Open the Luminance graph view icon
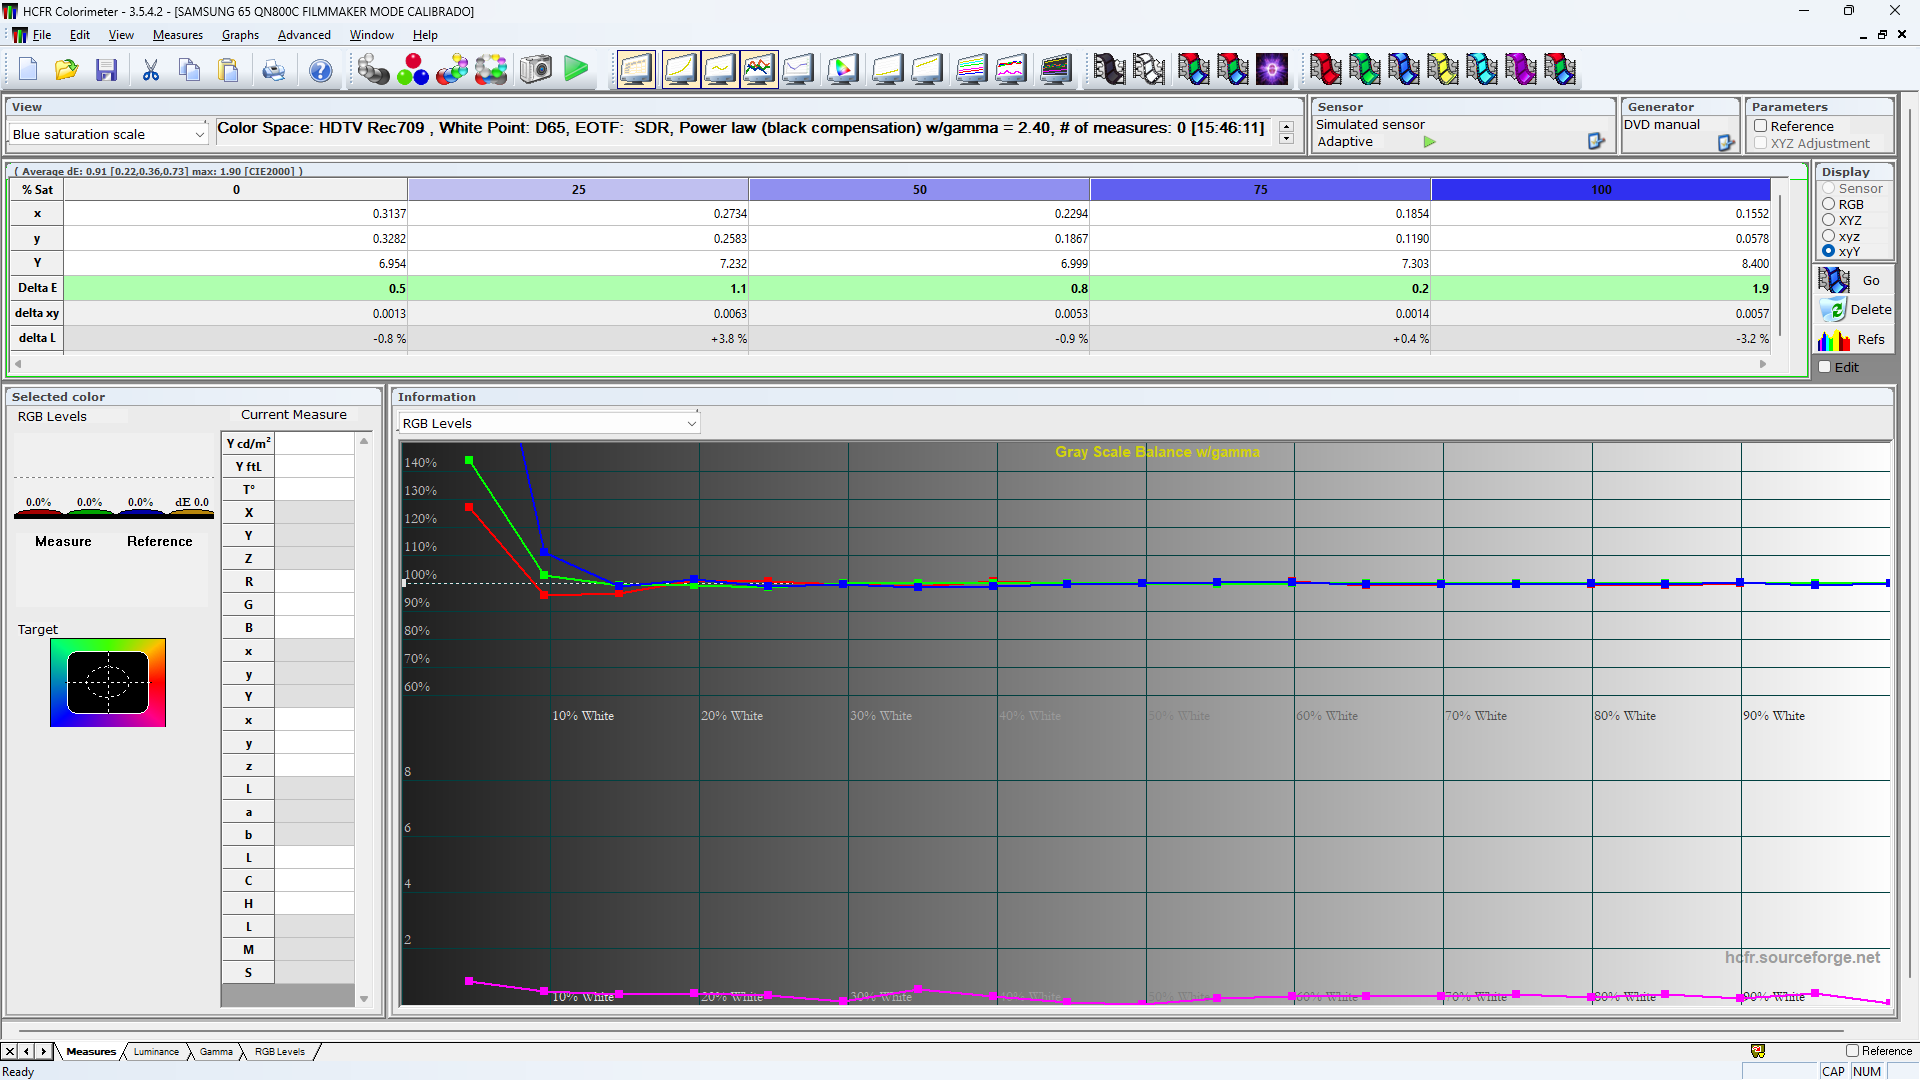The width and height of the screenshot is (1920, 1080). coord(680,69)
